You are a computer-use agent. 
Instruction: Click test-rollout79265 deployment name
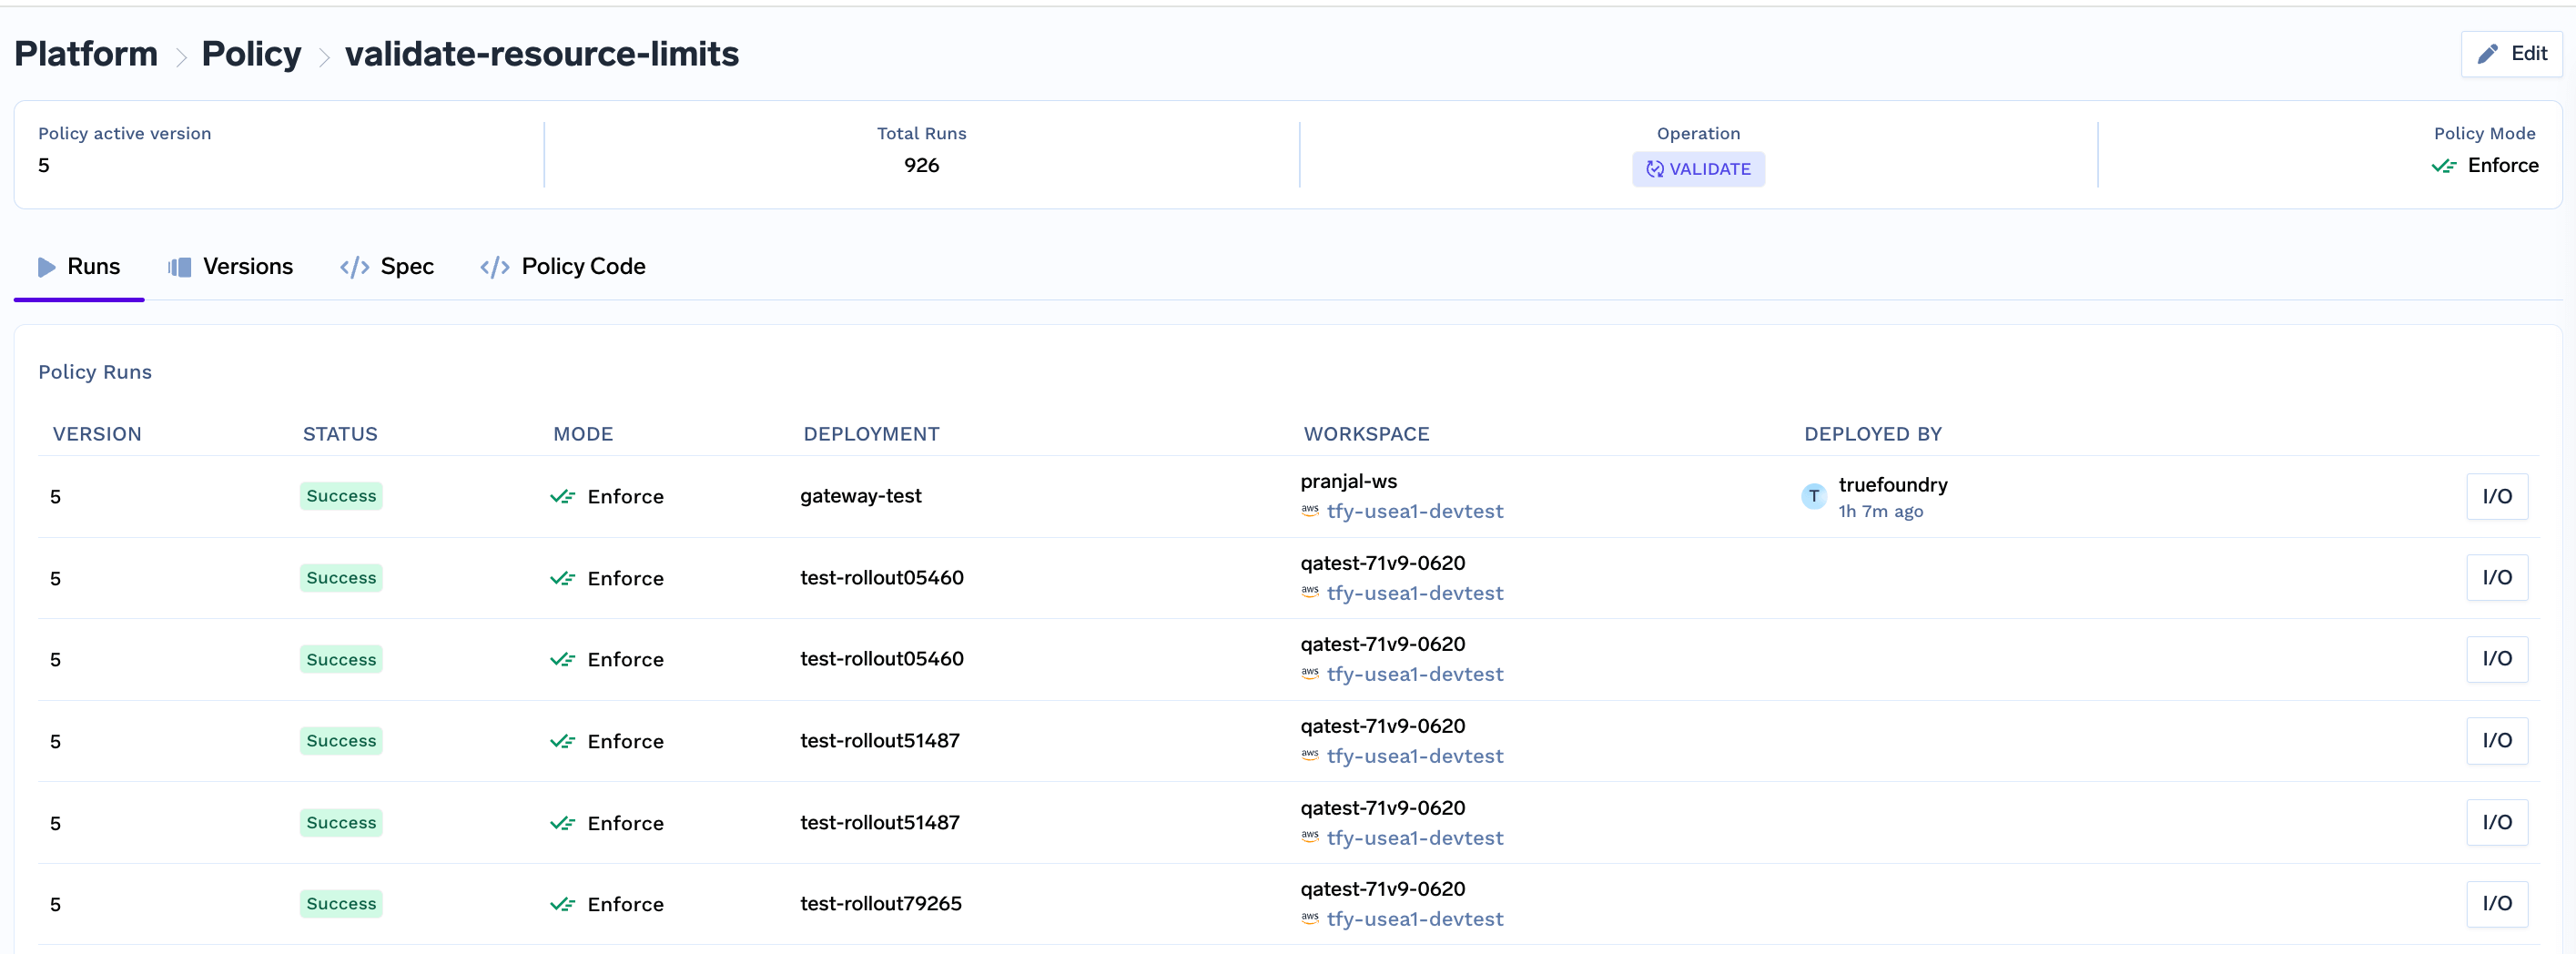[x=880, y=903]
